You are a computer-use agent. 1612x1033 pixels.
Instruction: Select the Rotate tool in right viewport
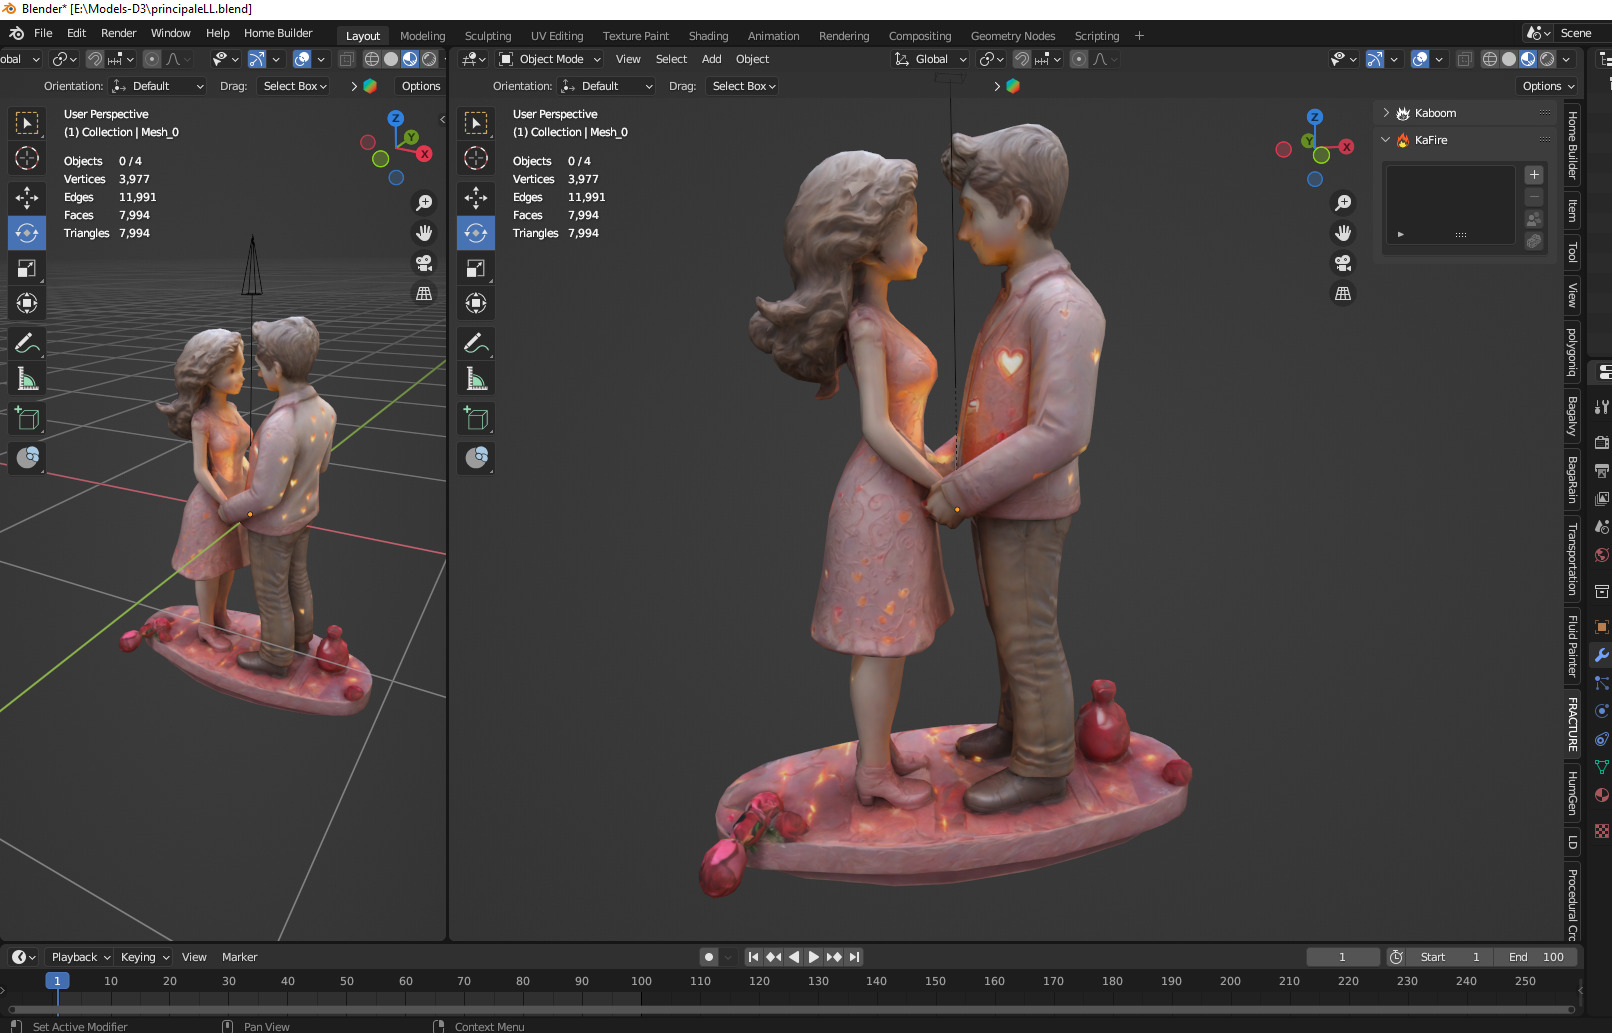point(476,233)
